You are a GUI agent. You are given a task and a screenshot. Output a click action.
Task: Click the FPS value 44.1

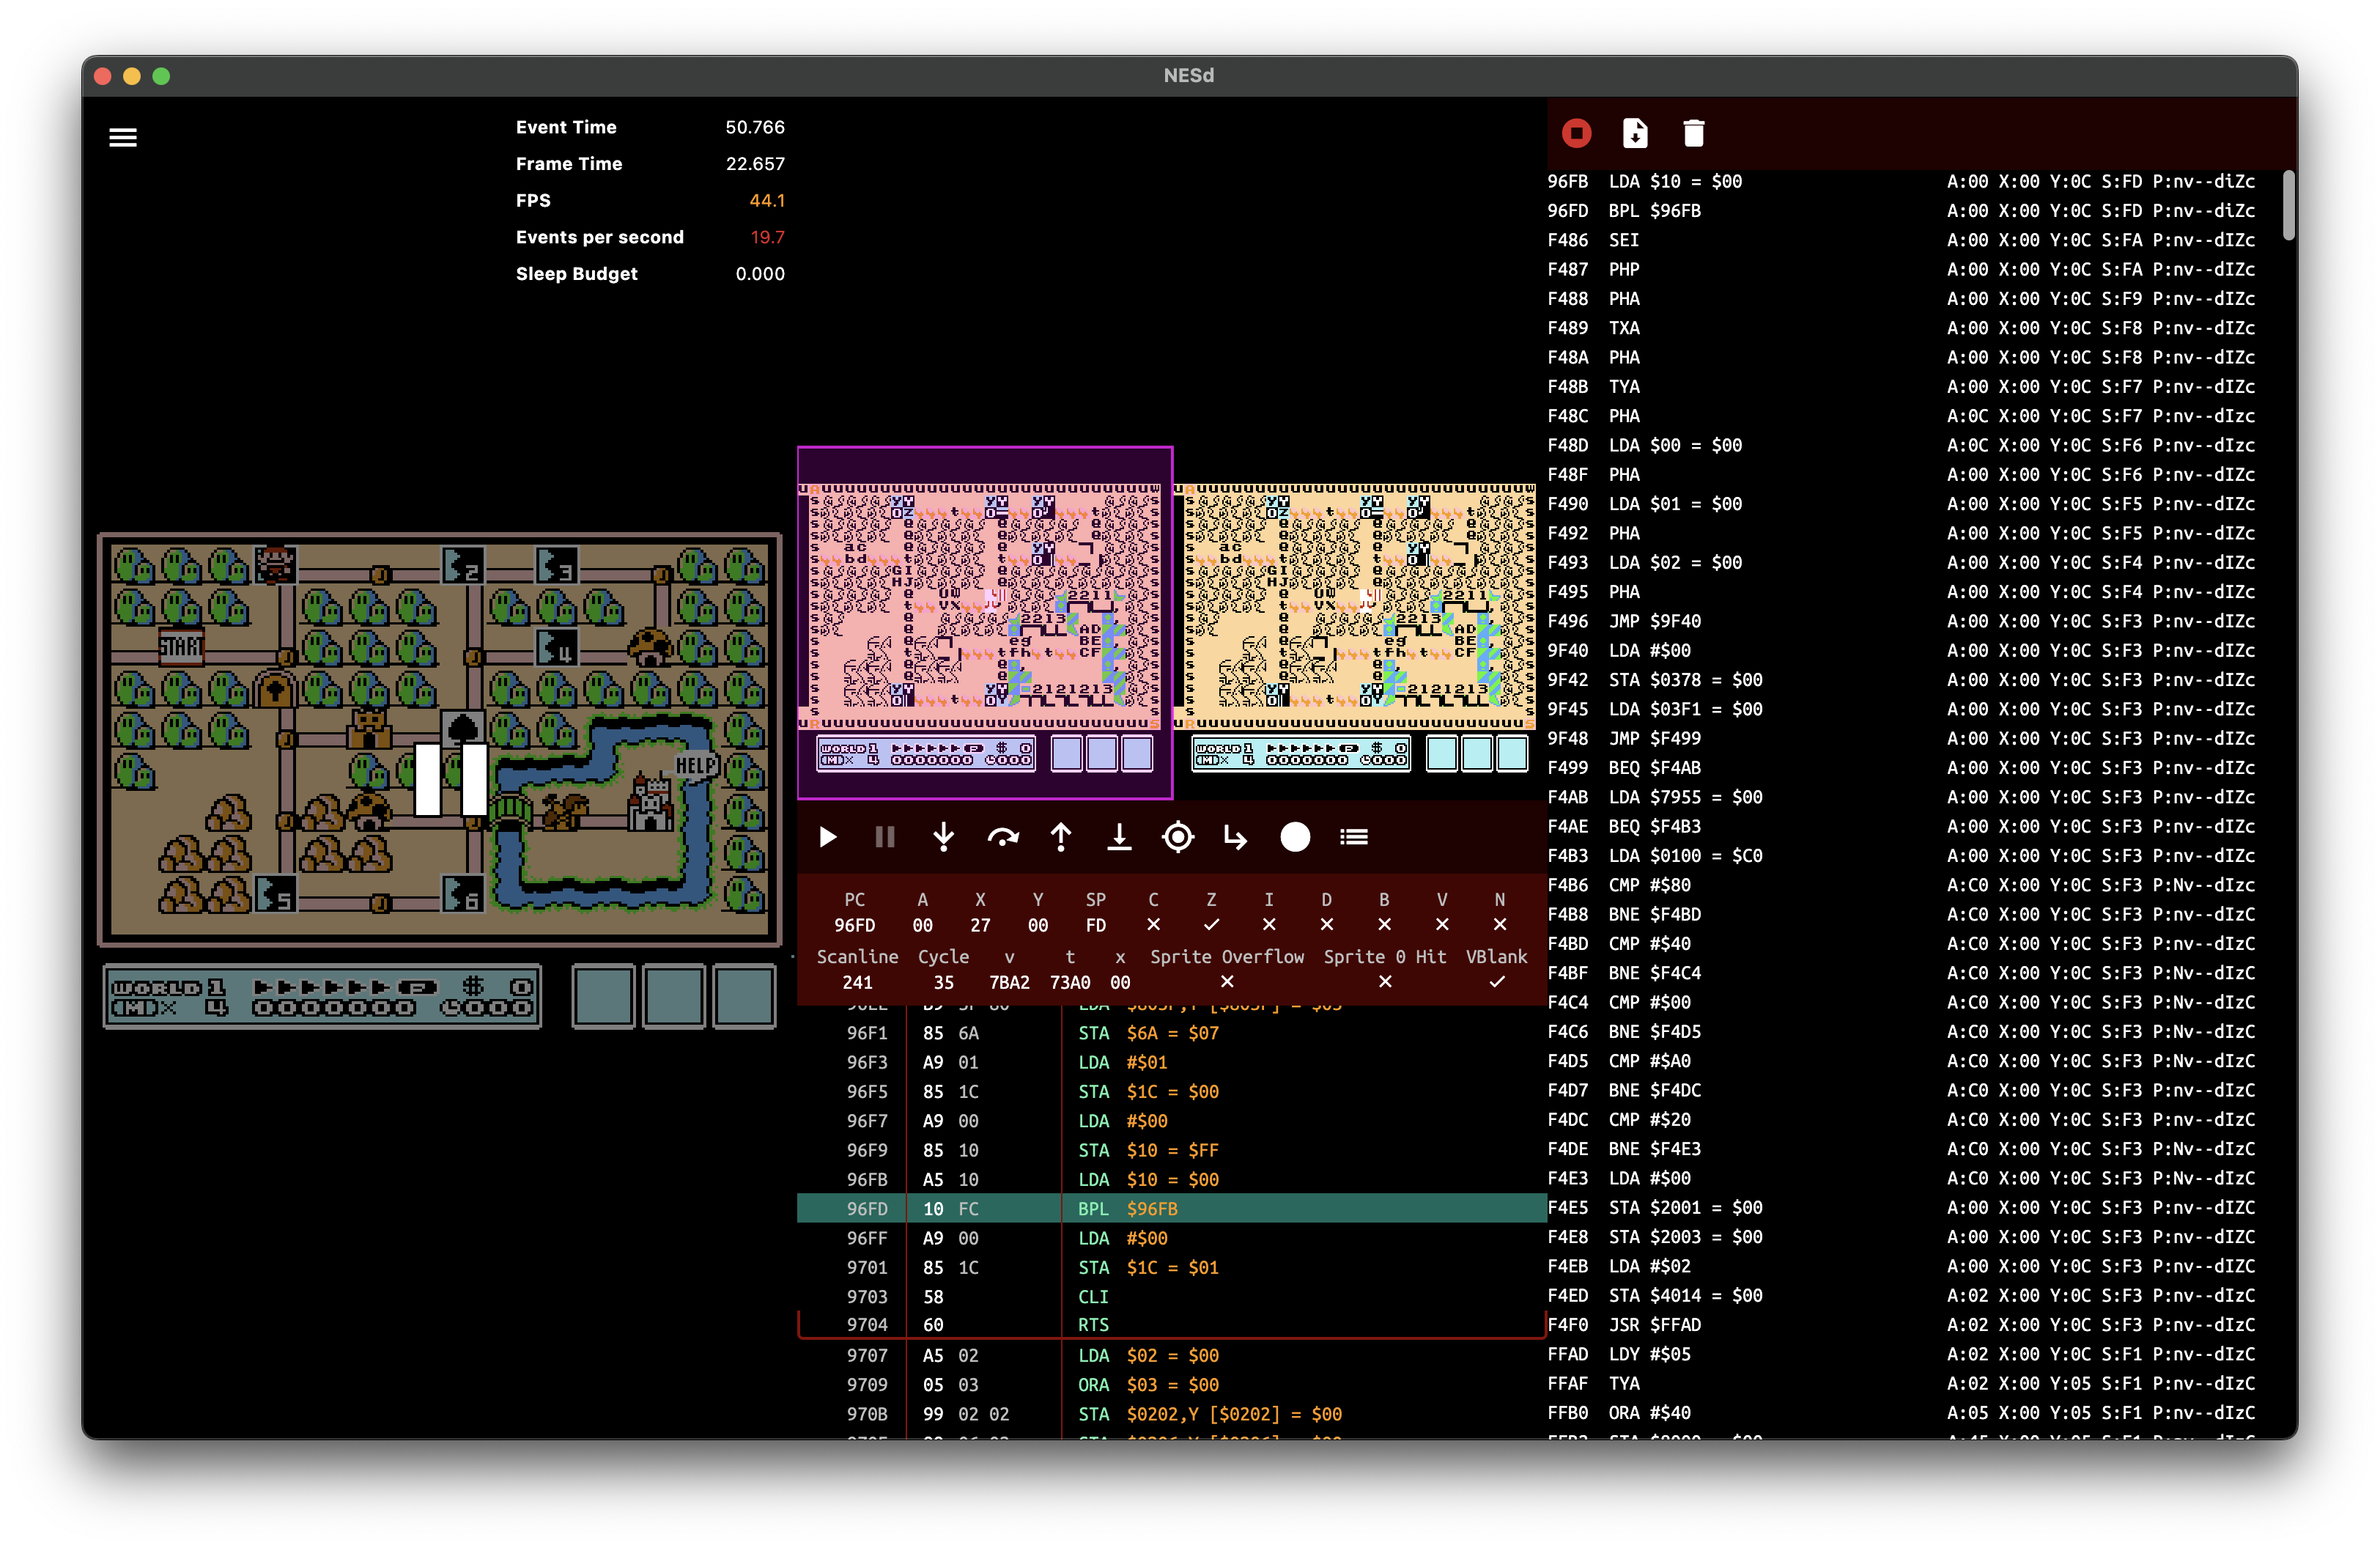pyautogui.click(x=767, y=201)
